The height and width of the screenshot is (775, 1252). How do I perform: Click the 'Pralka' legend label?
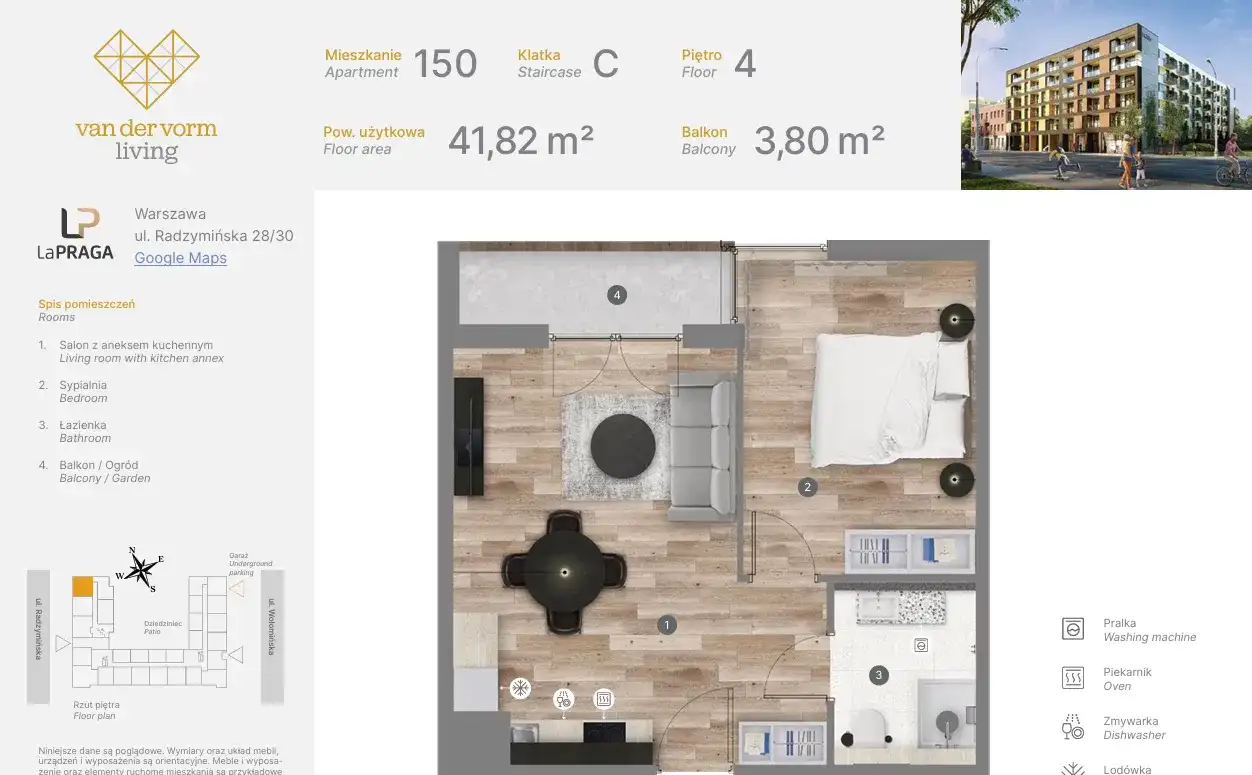[x=1120, y=623]
